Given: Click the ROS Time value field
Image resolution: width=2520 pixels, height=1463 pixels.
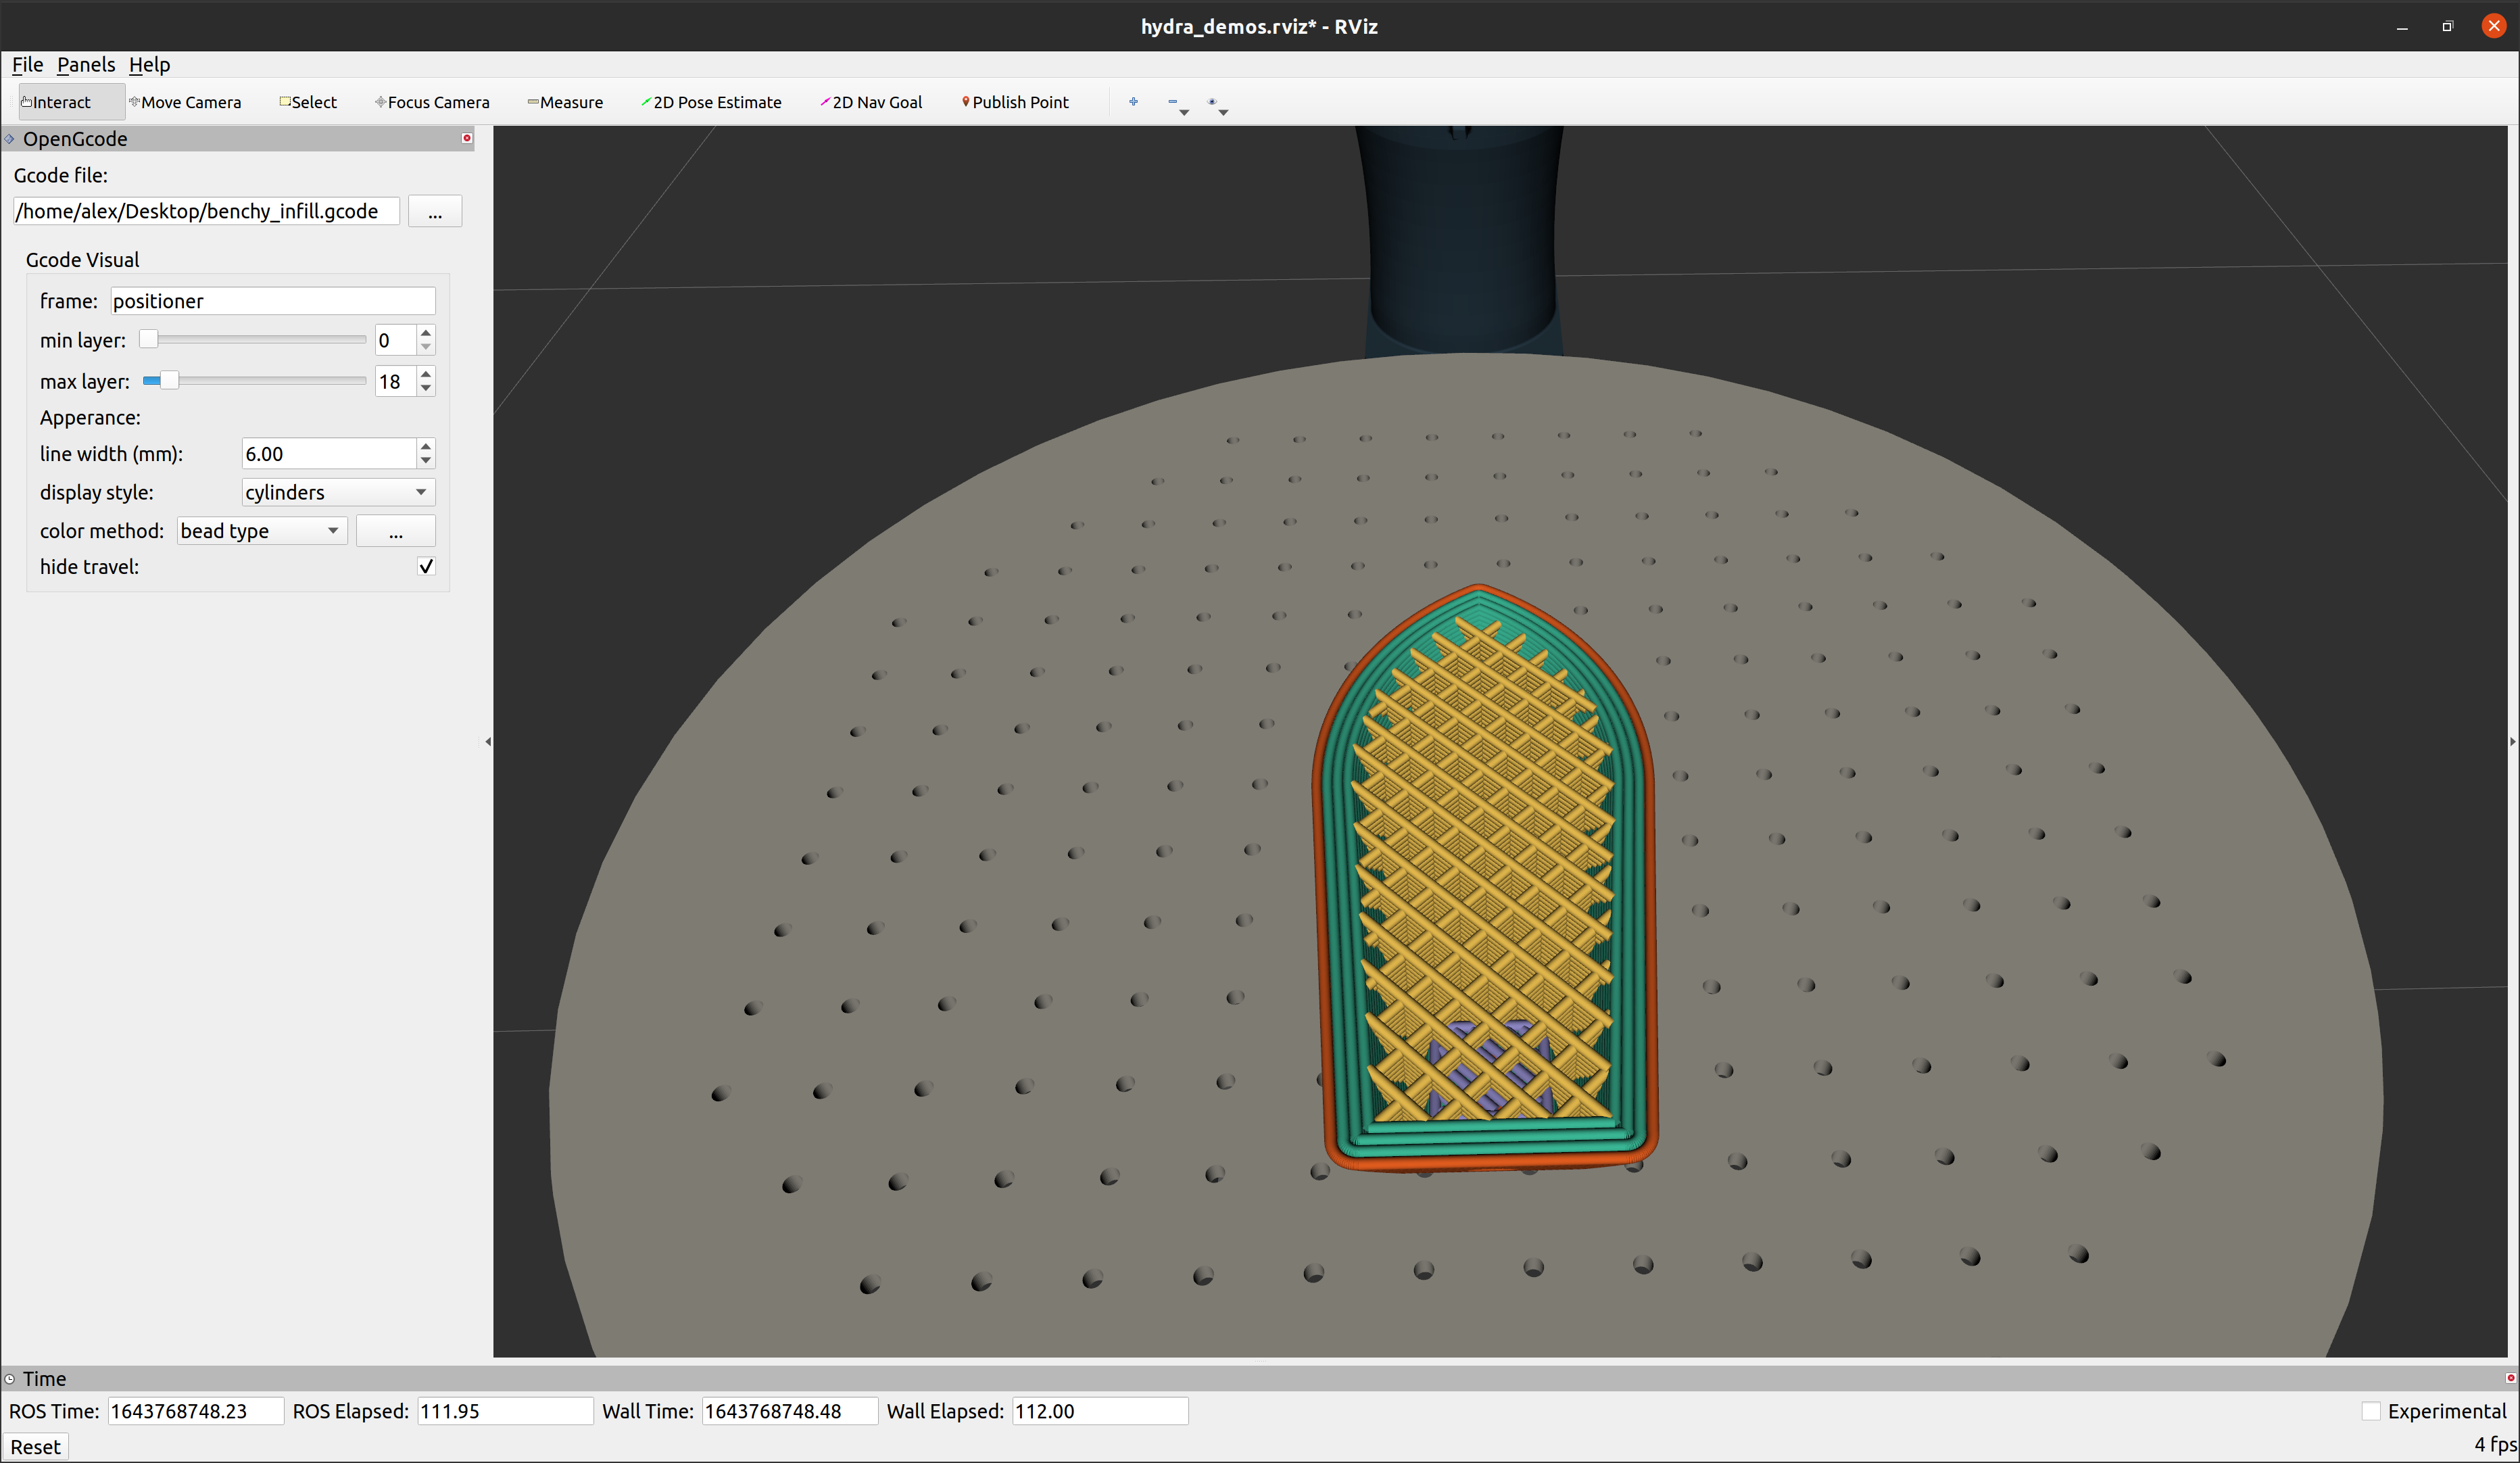Looking at the screenshot, I should click(x=196, y=1411).
